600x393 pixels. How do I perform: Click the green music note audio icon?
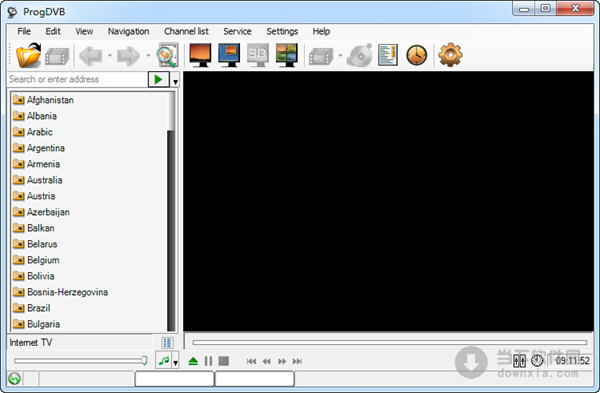pos(164,360)
